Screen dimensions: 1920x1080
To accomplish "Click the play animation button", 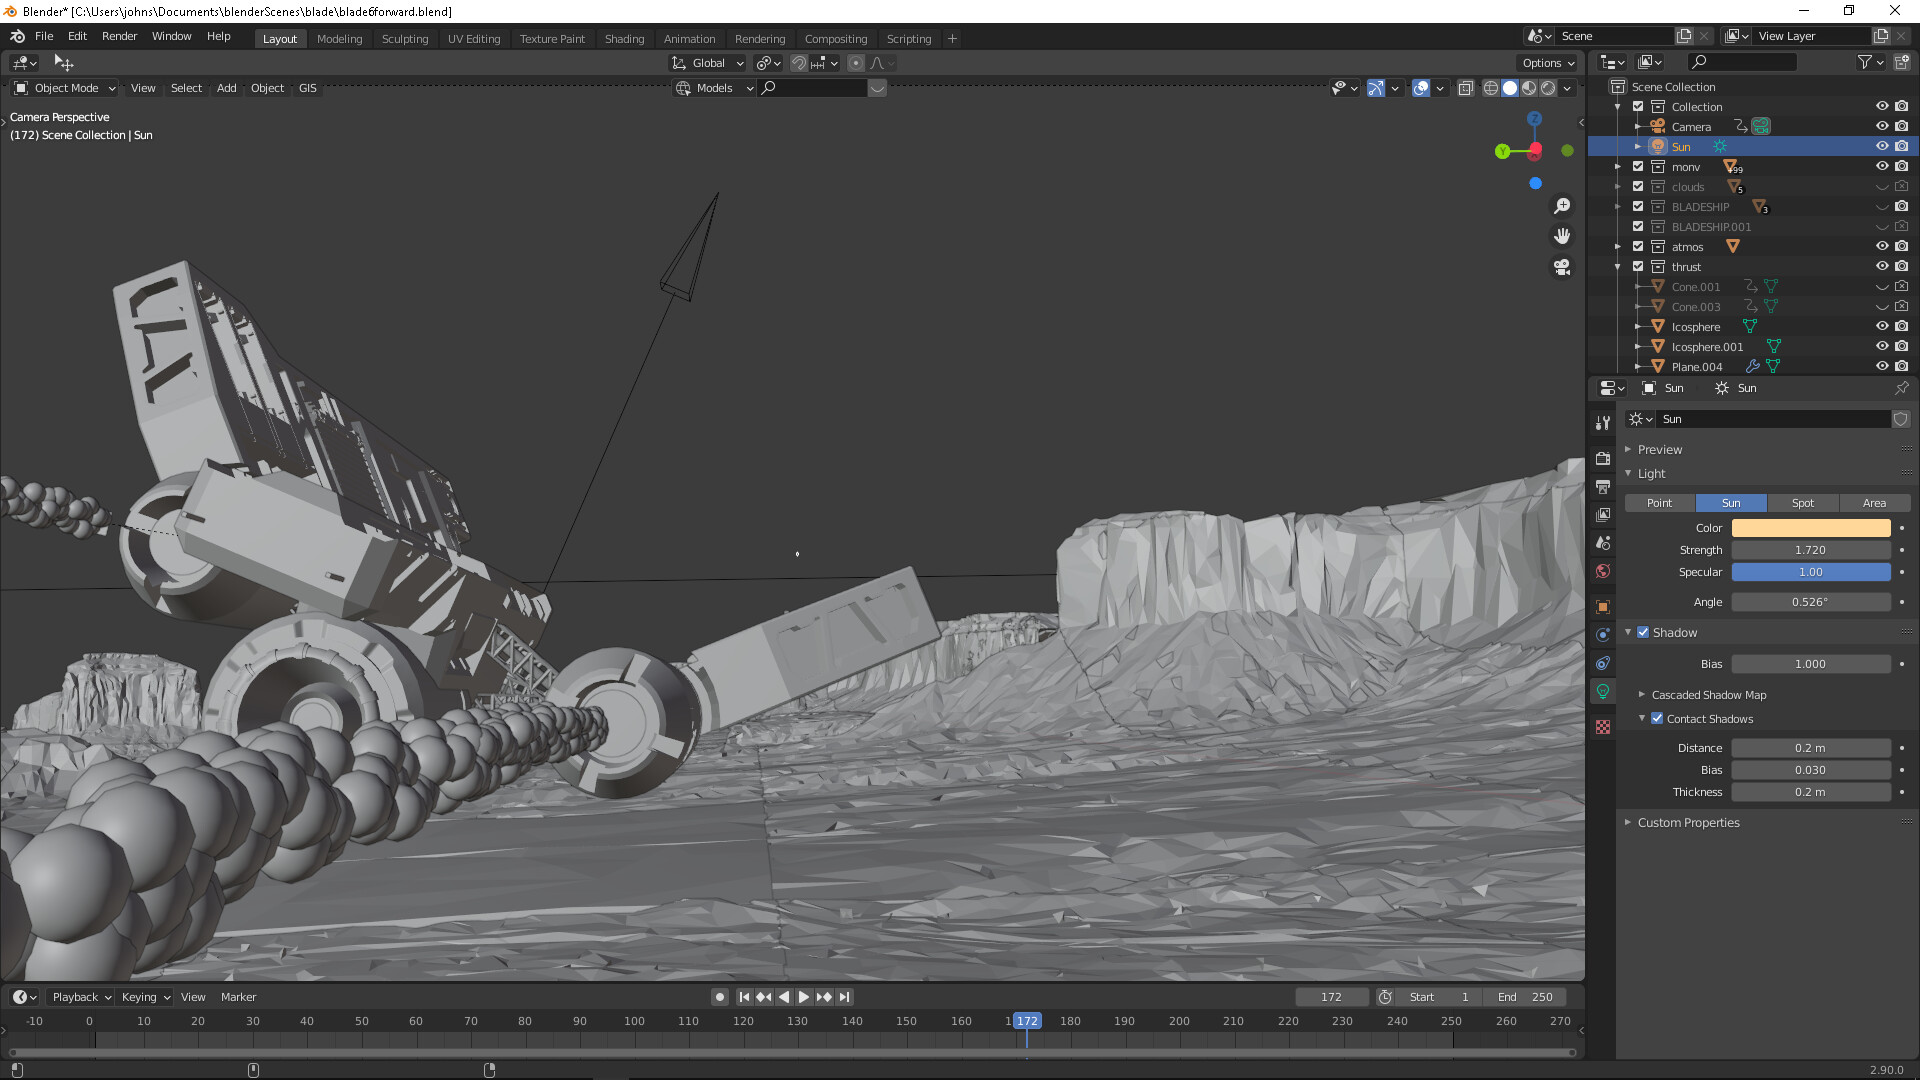I will pyautogui.click(x=803, y=997).
